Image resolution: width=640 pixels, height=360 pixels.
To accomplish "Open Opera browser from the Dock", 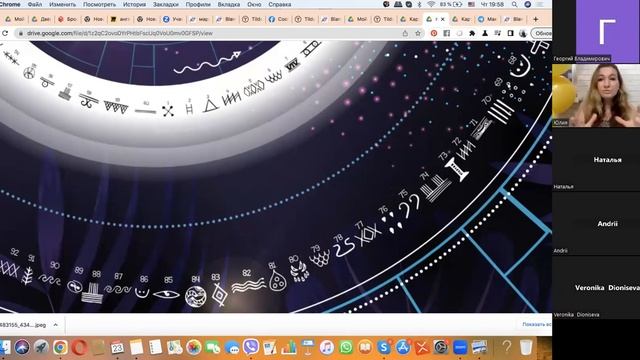I will [x=79, y=347].
